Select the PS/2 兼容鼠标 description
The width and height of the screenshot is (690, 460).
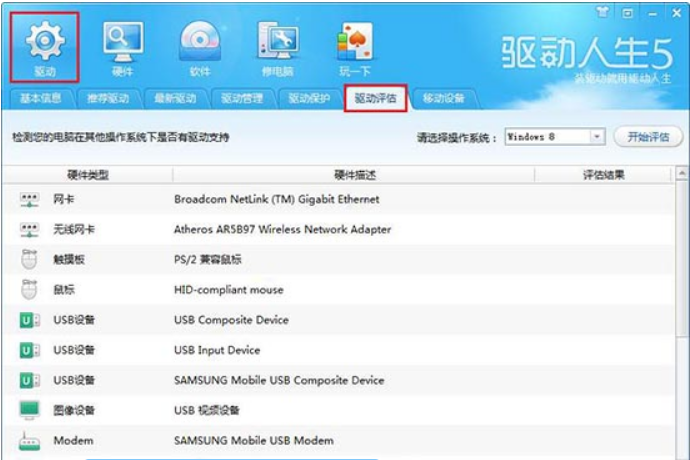point(208,260)
